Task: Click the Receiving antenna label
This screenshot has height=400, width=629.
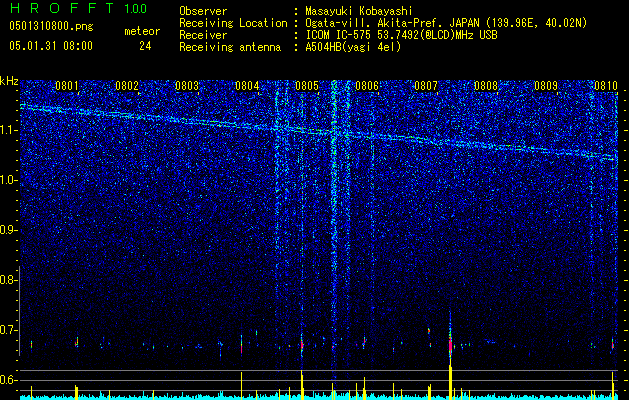Action: pos(230,47)
